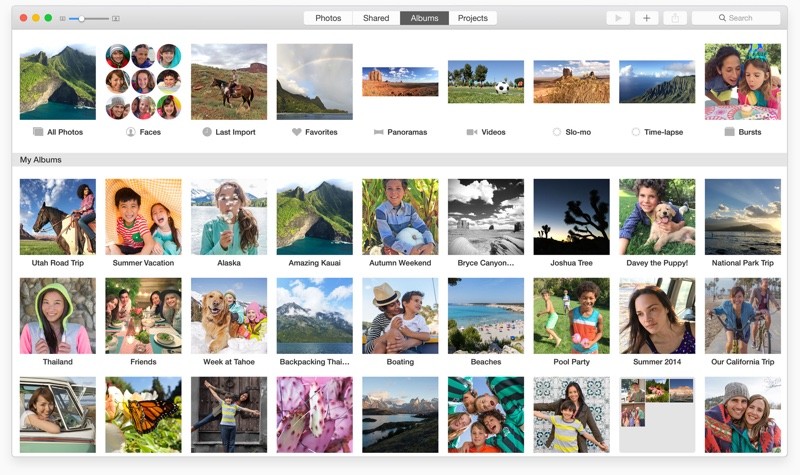Click the plus add button
The image size is (800, 475).
646,18
